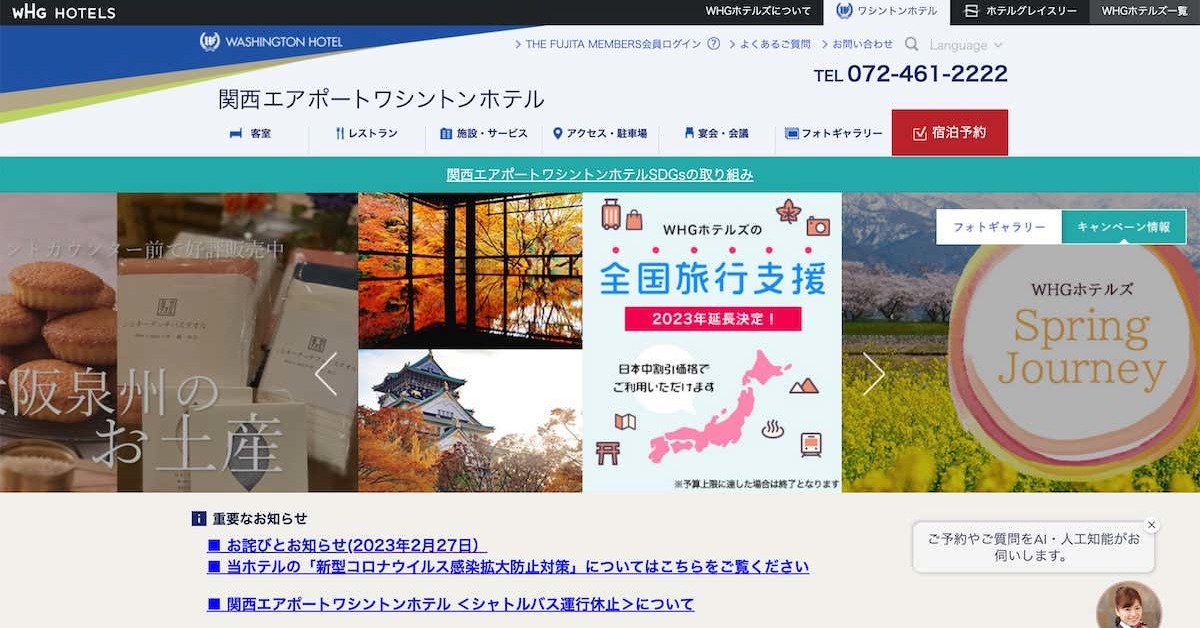
Task: Click the Washington Hotel logo in header
Action: click(x=271, y=42)
